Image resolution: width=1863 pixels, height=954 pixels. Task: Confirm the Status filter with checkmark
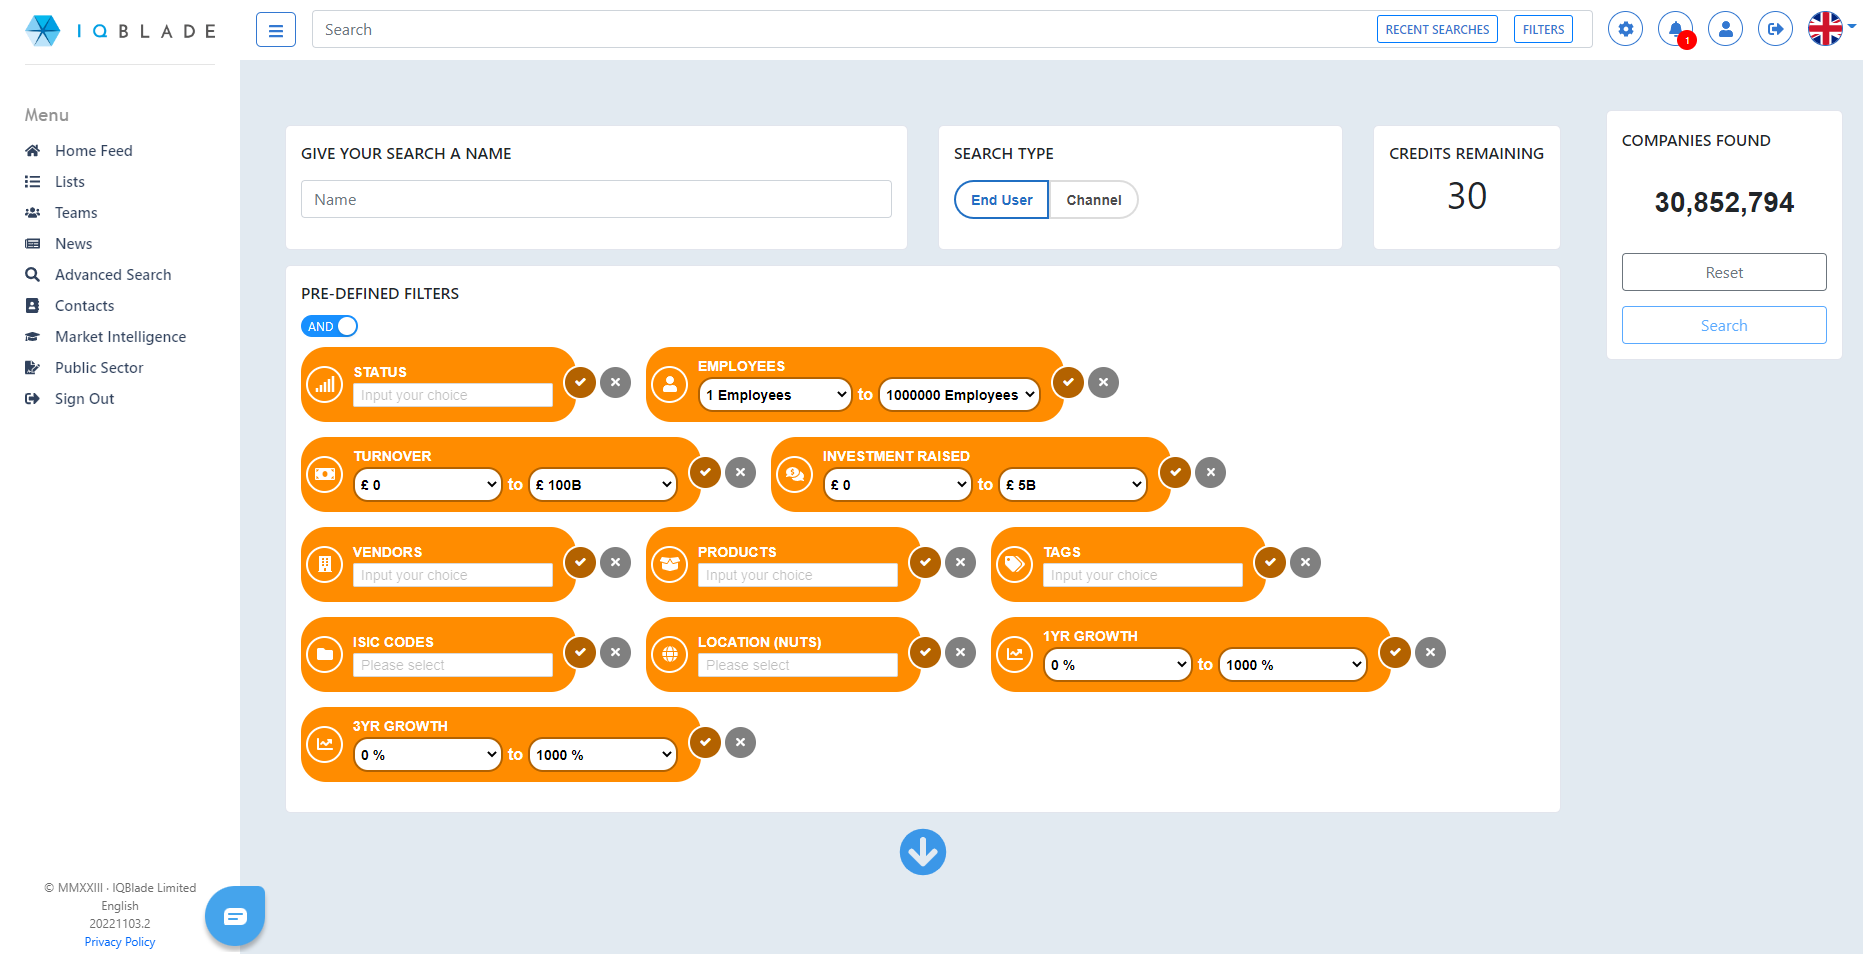[x=580, y=382]
